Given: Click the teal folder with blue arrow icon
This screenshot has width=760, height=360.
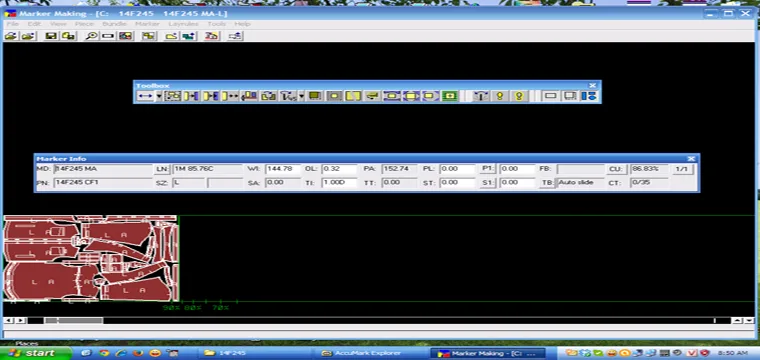Looking at the screenshot, I should point(189,36).
